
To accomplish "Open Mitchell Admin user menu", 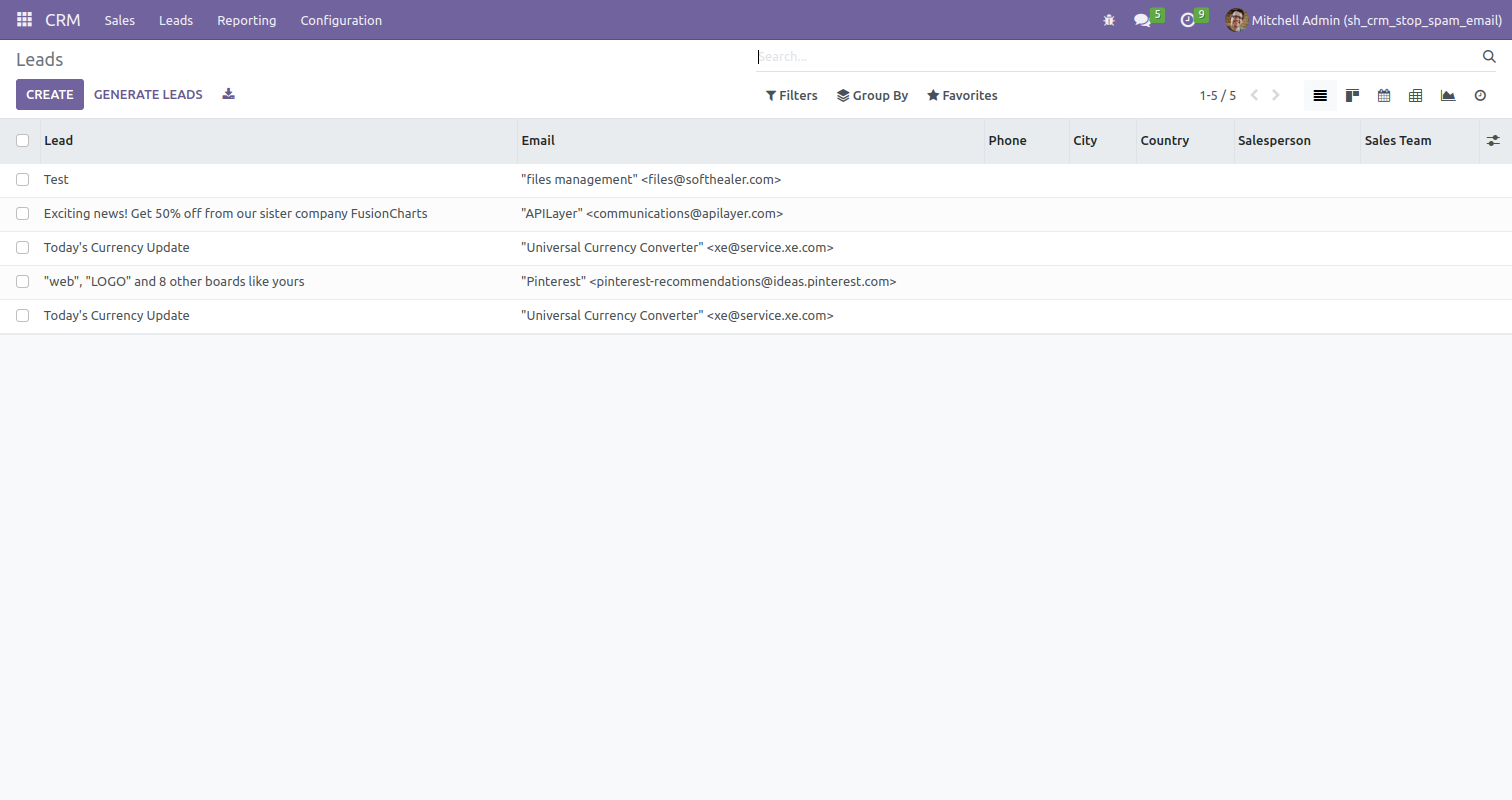I will pyautogui.click(x=1363, y=20).
